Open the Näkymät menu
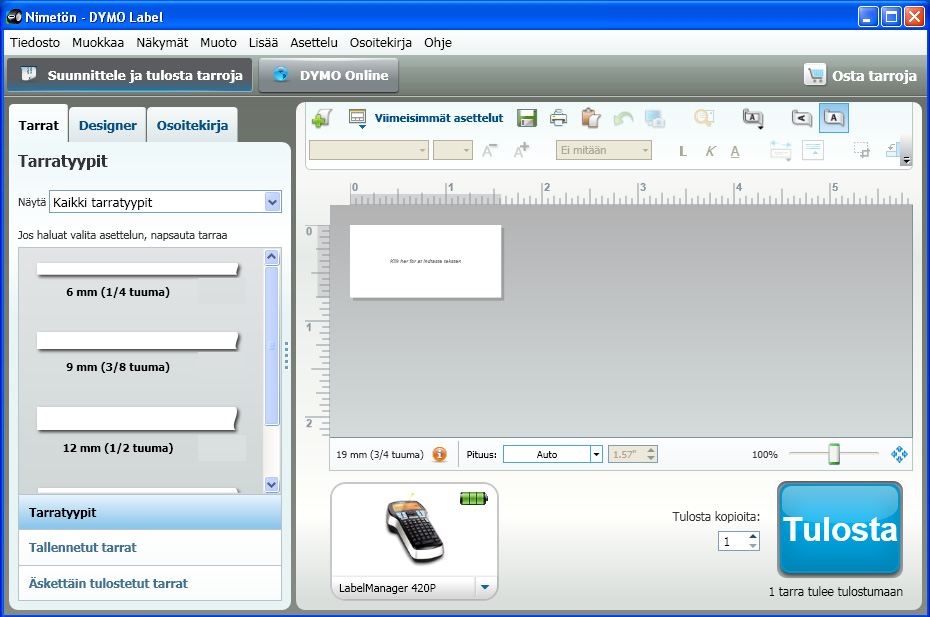 click(162, 43)
